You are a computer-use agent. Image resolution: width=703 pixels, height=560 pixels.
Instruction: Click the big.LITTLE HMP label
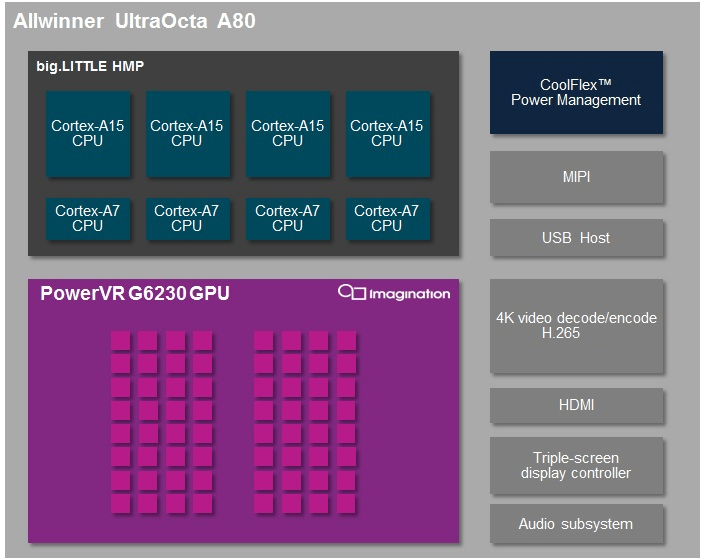90,66
